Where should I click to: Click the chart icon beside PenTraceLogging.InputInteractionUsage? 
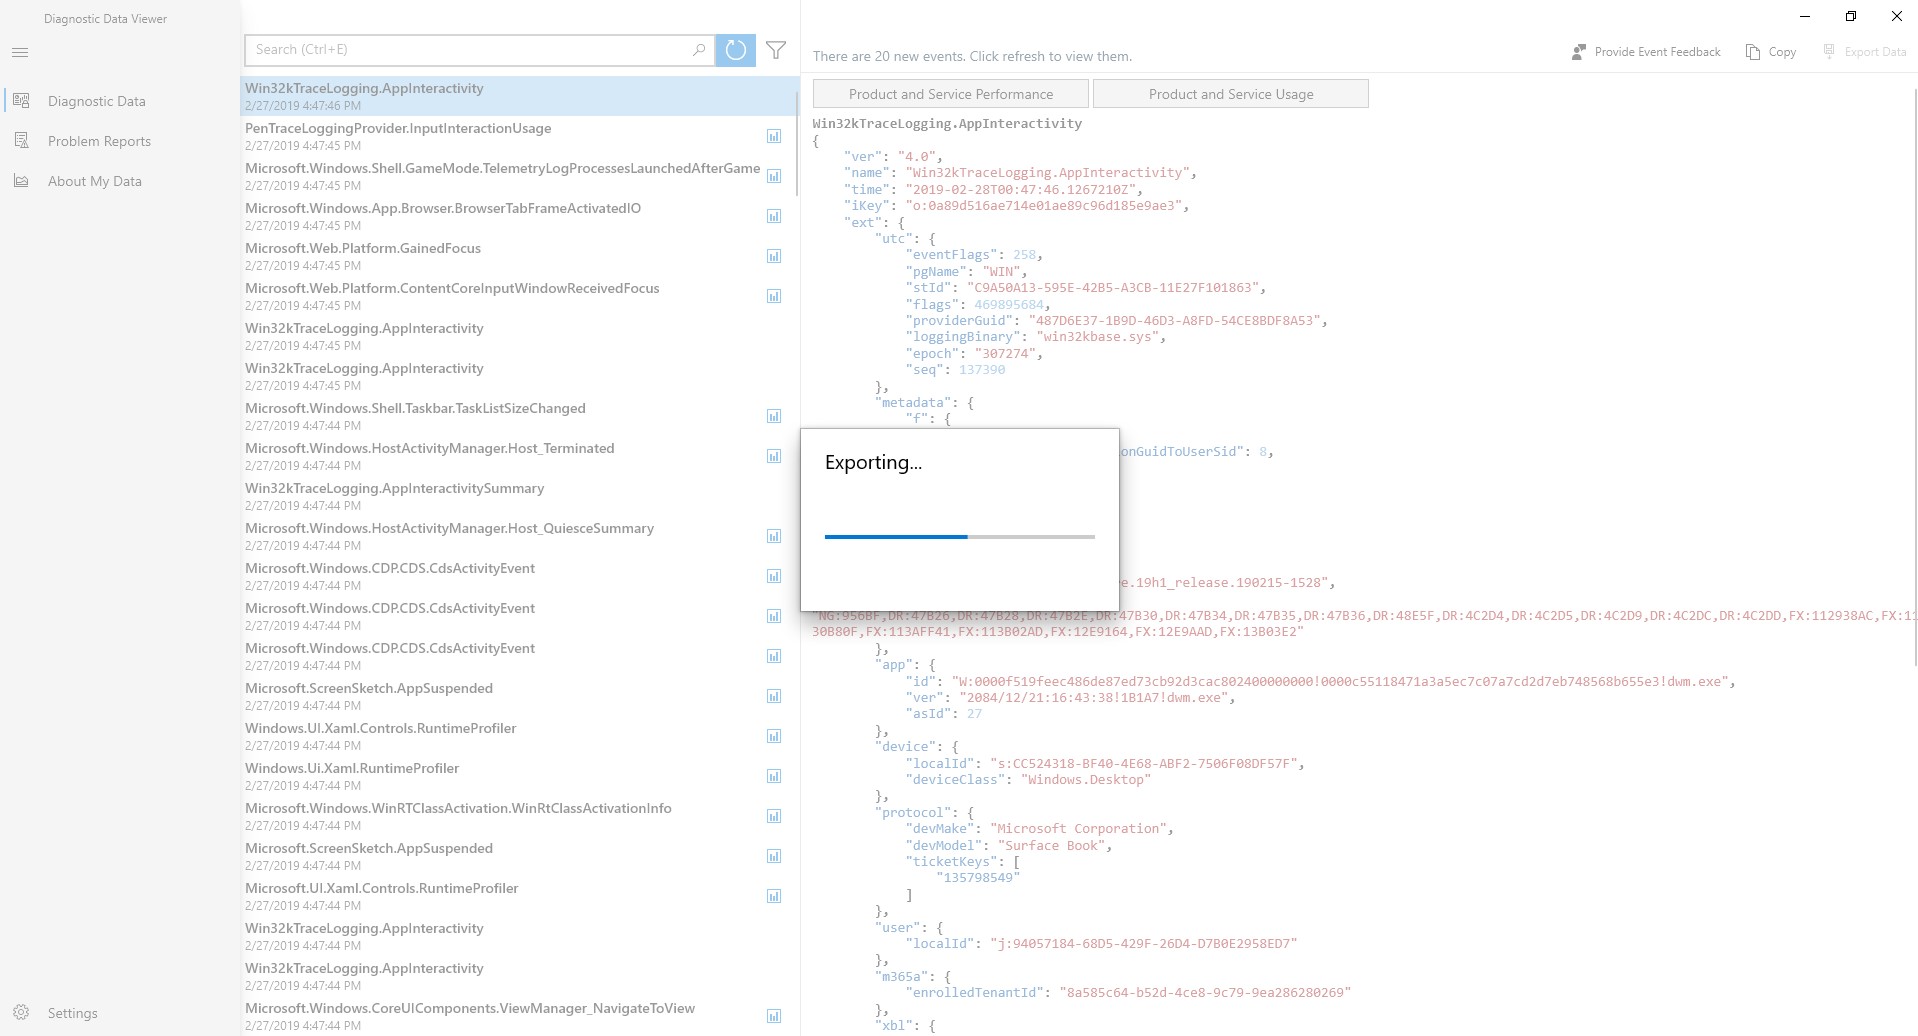click(x=774, y=136)
